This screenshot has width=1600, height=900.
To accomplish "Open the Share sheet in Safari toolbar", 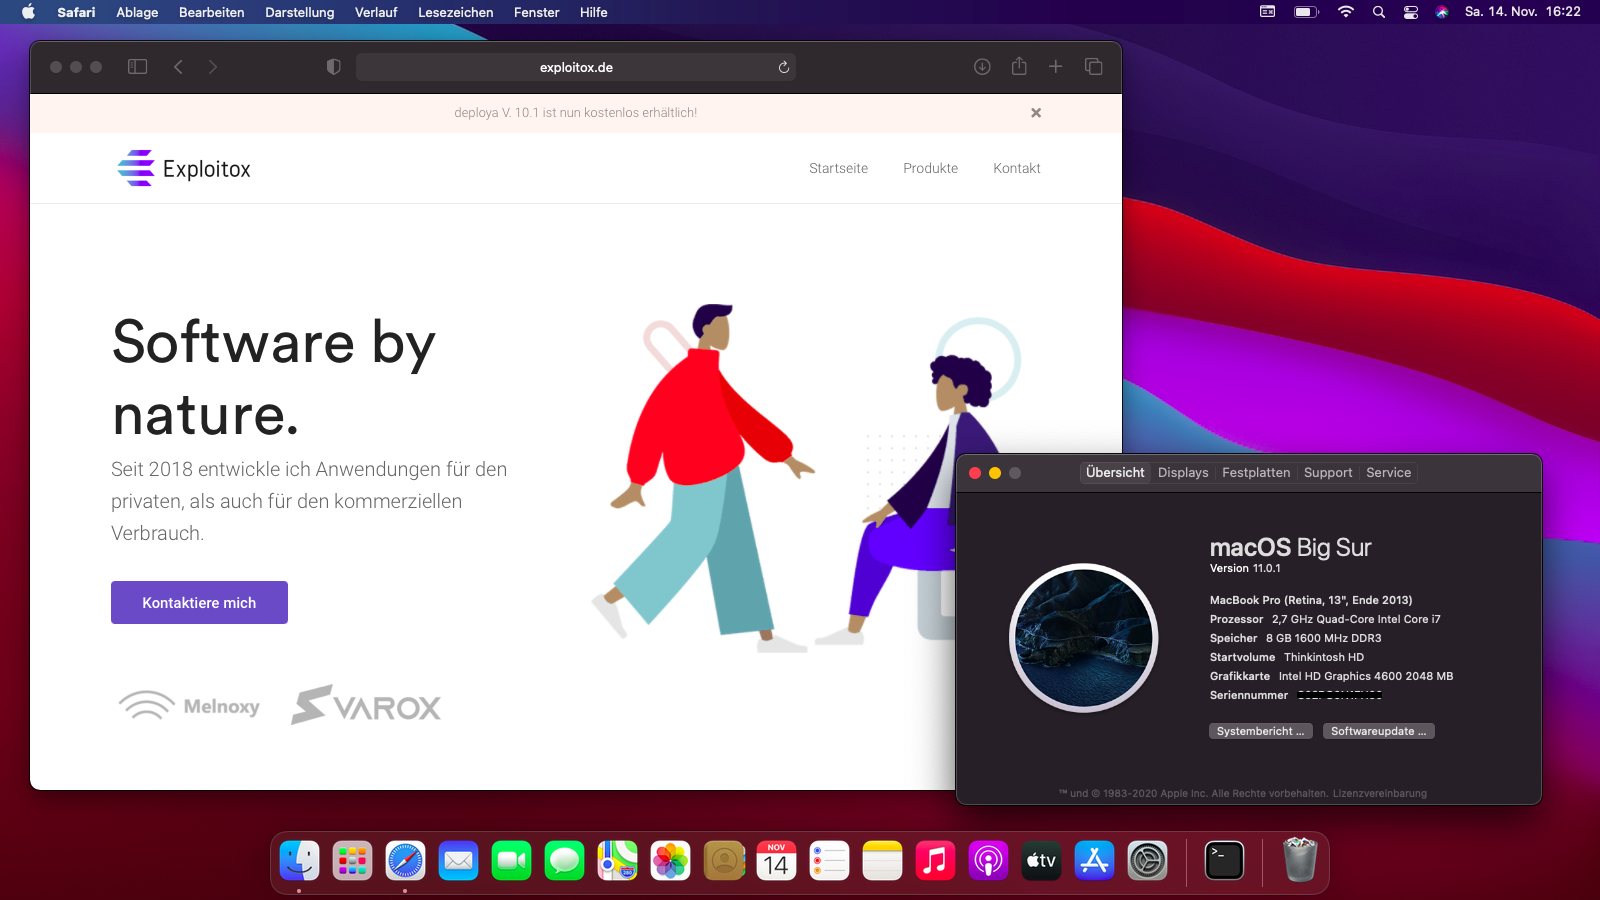I will (1019, 66).
